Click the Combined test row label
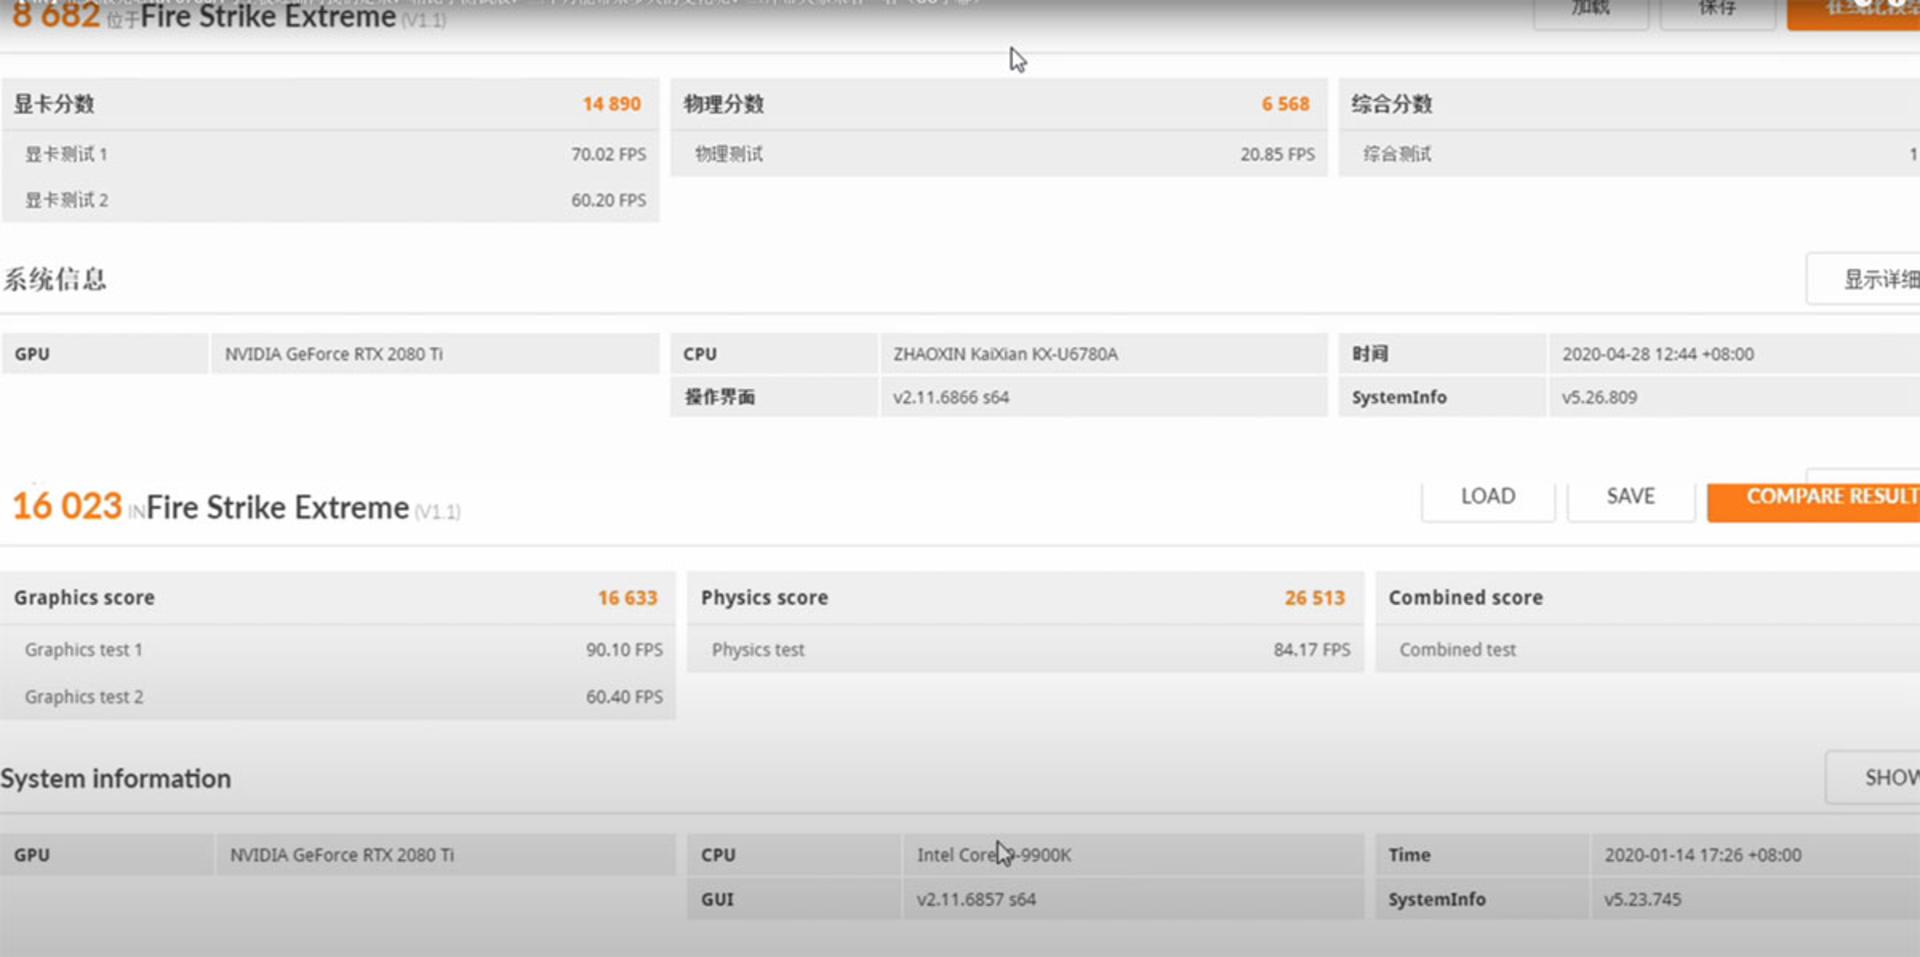Screen dimensions: 1920x957 1457,650
